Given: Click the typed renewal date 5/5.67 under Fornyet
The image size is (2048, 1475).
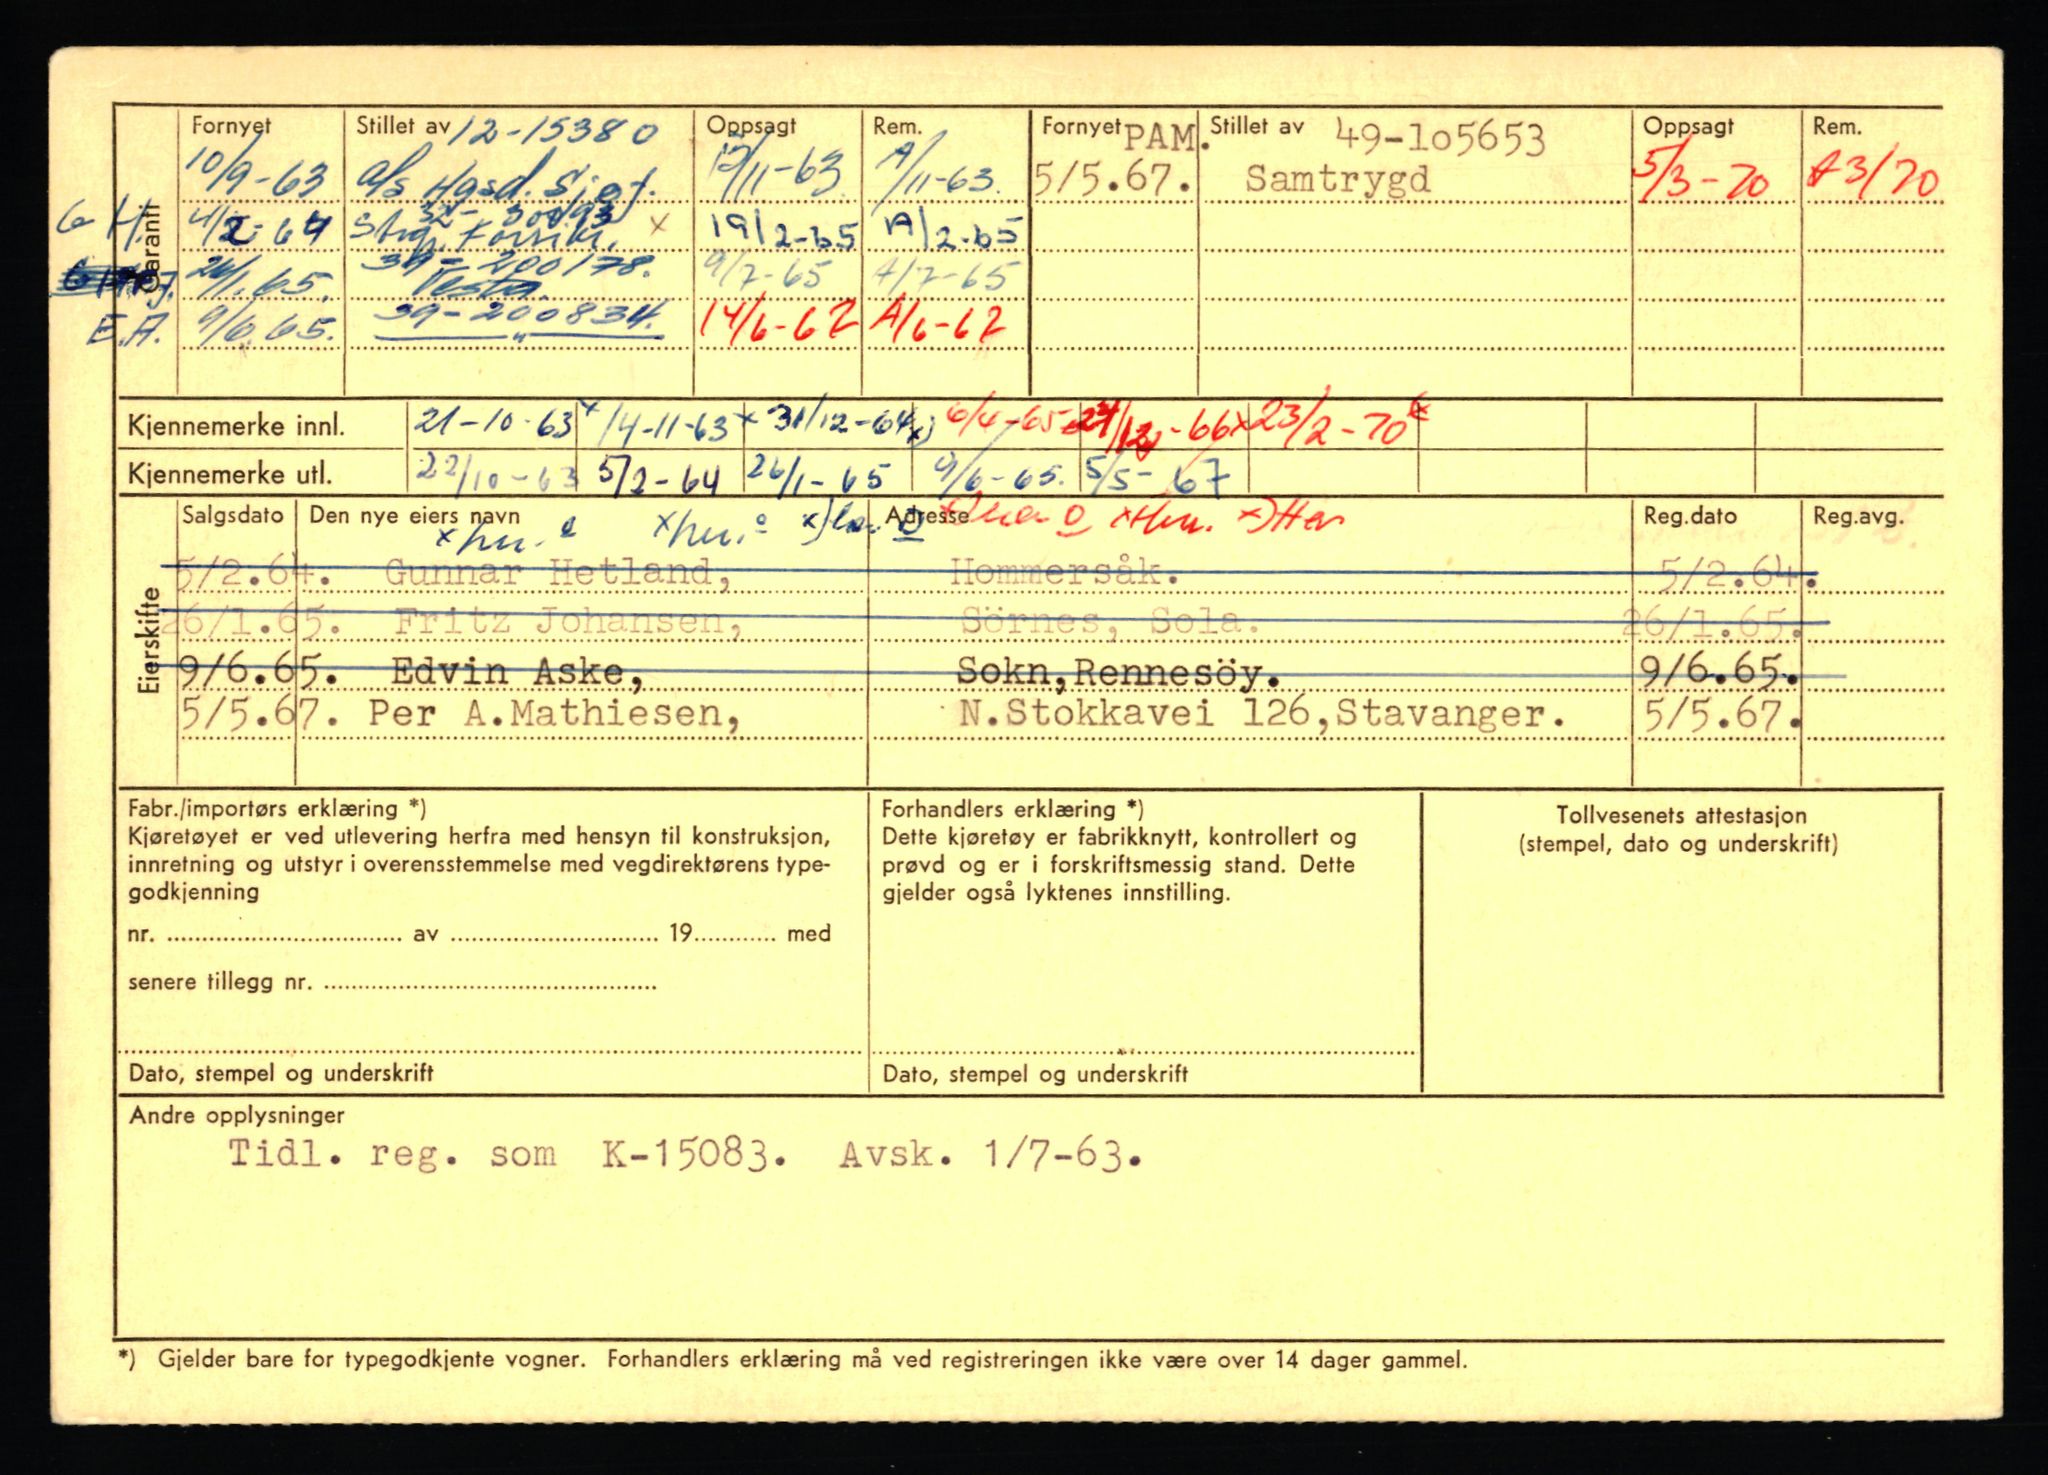Looking at the screenshot, I should pyautogui.click(x=1114, y=179).
